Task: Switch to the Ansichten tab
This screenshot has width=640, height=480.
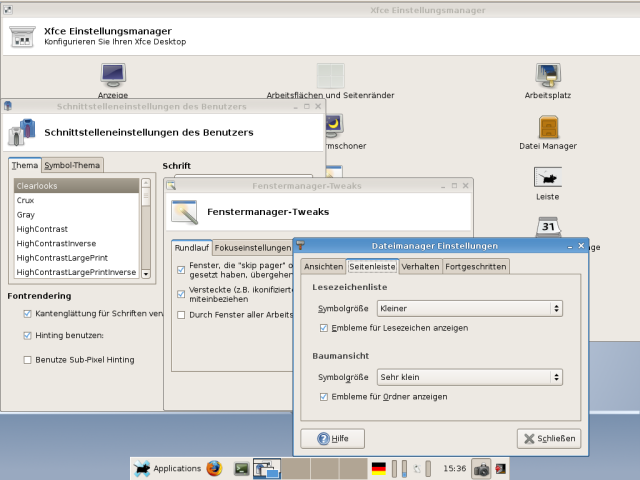Action: coord(323,267)
